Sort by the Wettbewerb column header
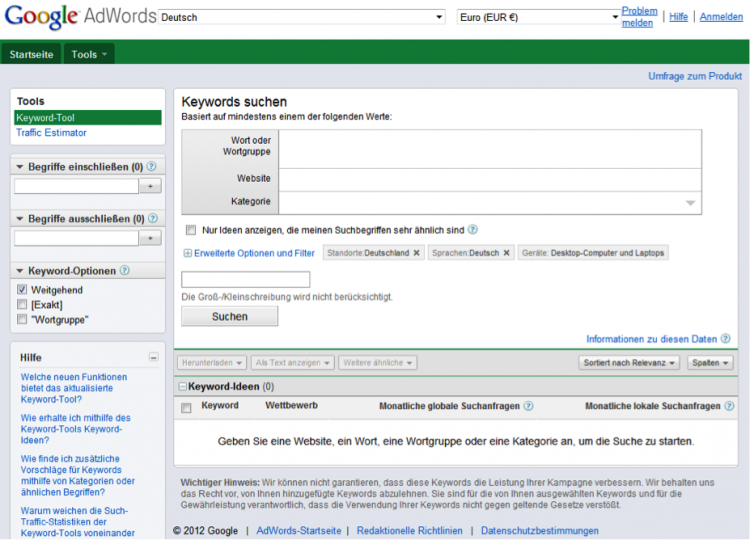 coord(291,405)
